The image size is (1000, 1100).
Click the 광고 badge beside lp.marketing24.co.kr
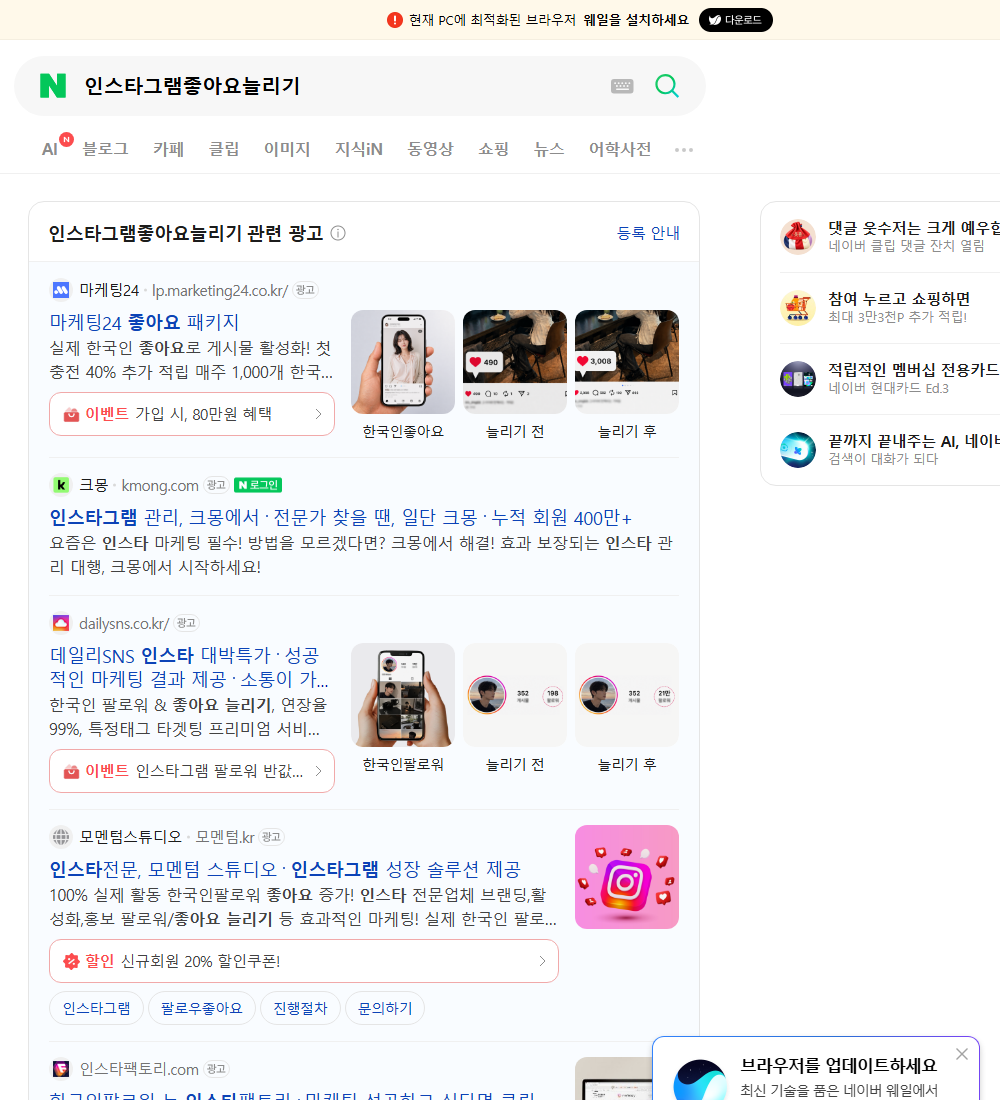point(305,290)
